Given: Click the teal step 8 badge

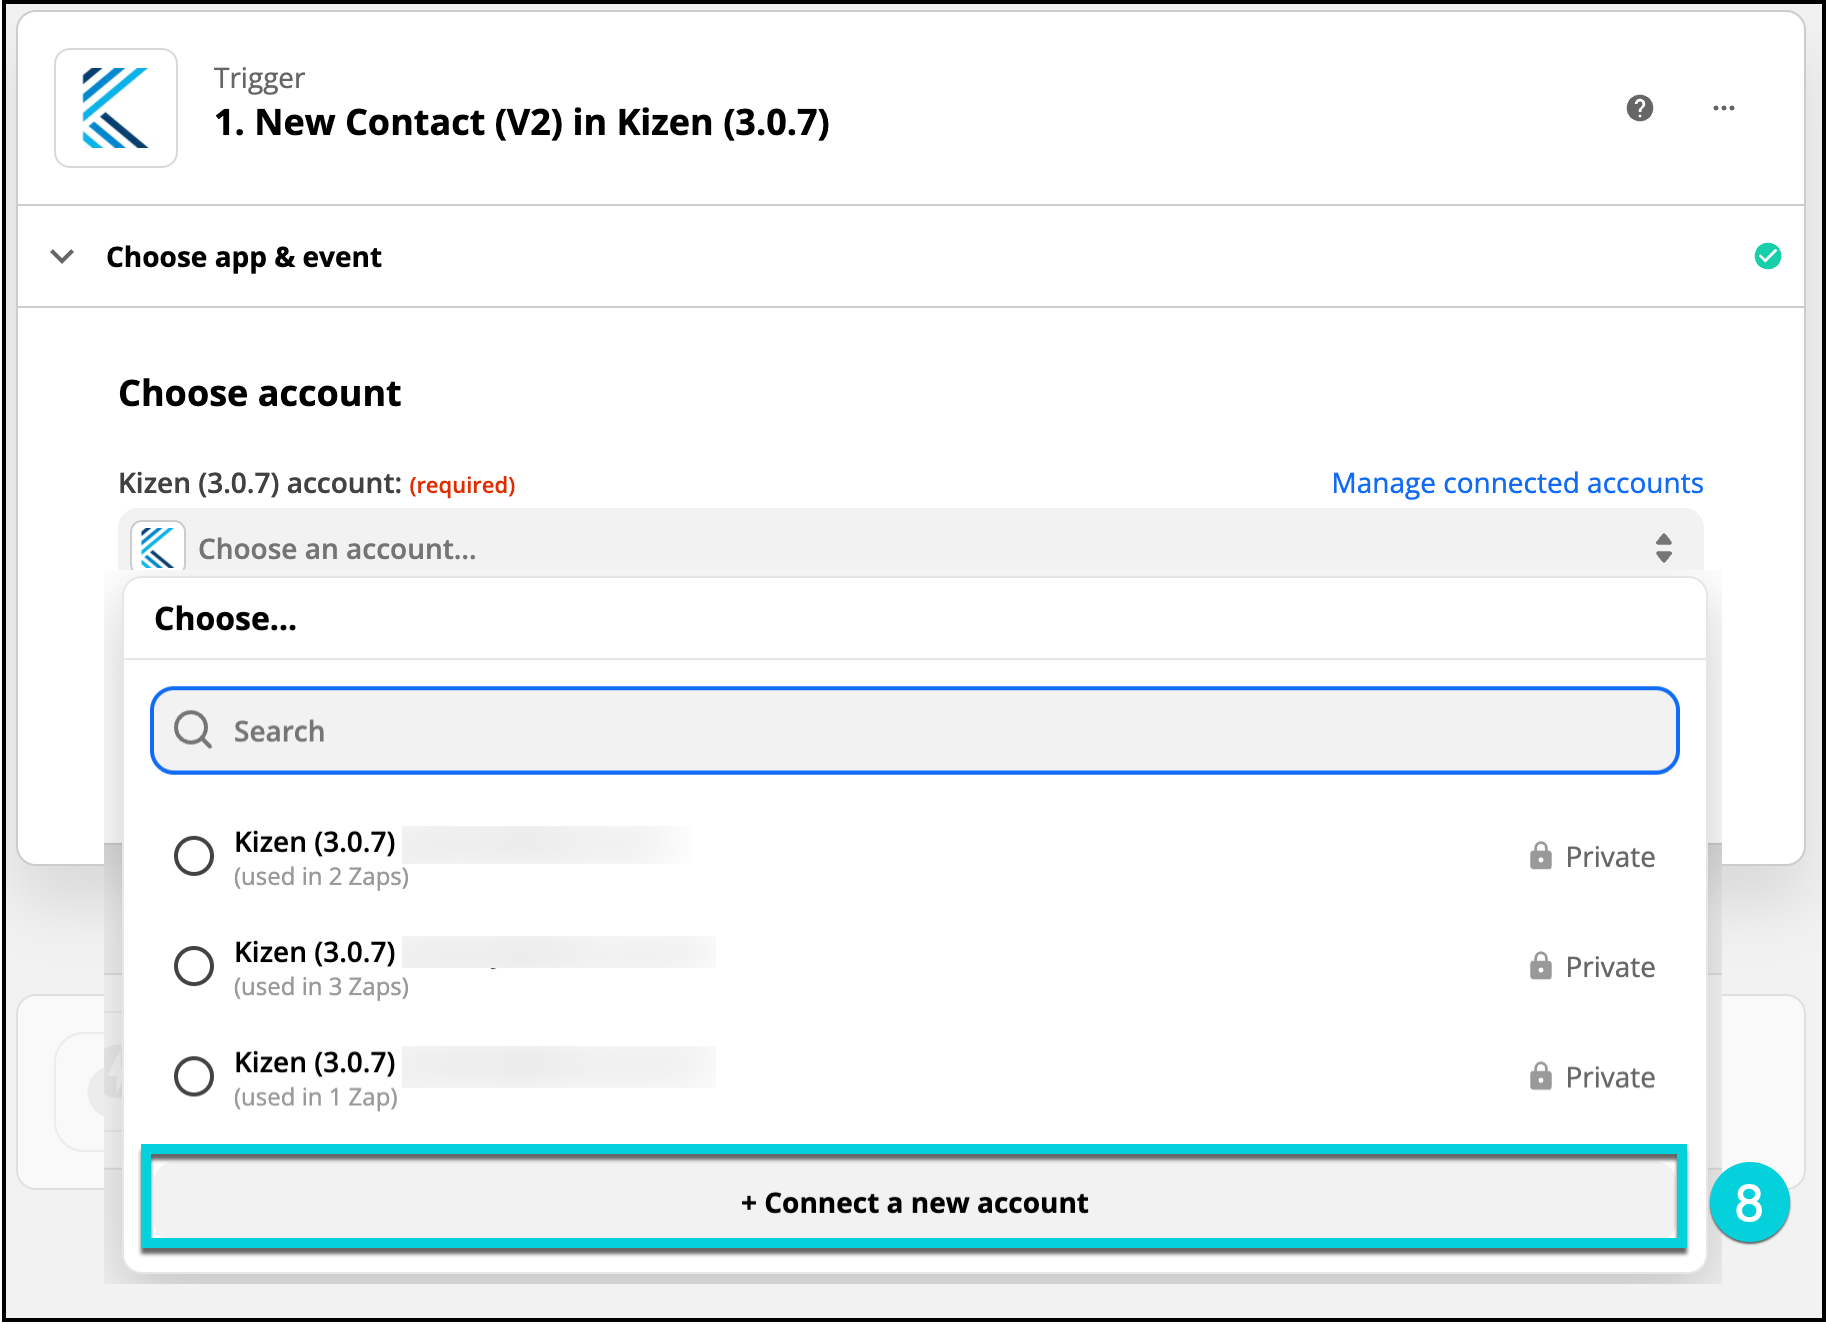Looking at the screenshot, I should tap(1748, 1202).
